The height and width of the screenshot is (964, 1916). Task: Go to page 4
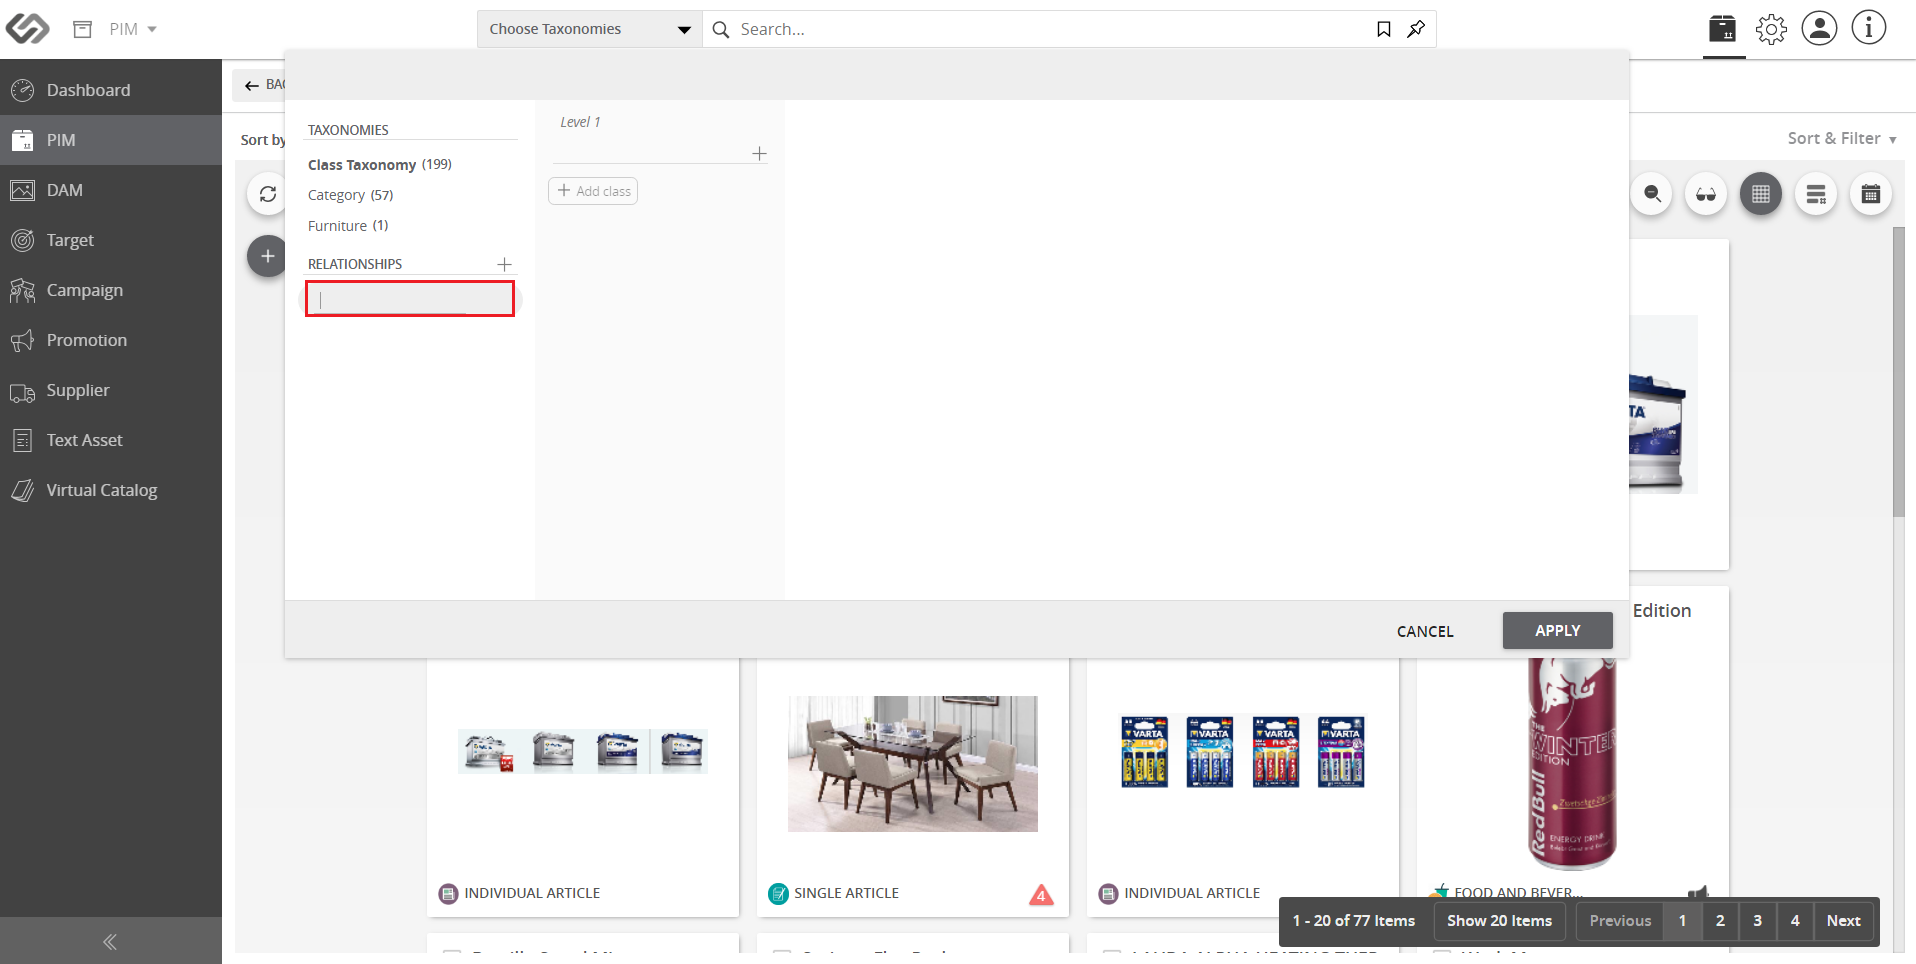pos(1795,921)
